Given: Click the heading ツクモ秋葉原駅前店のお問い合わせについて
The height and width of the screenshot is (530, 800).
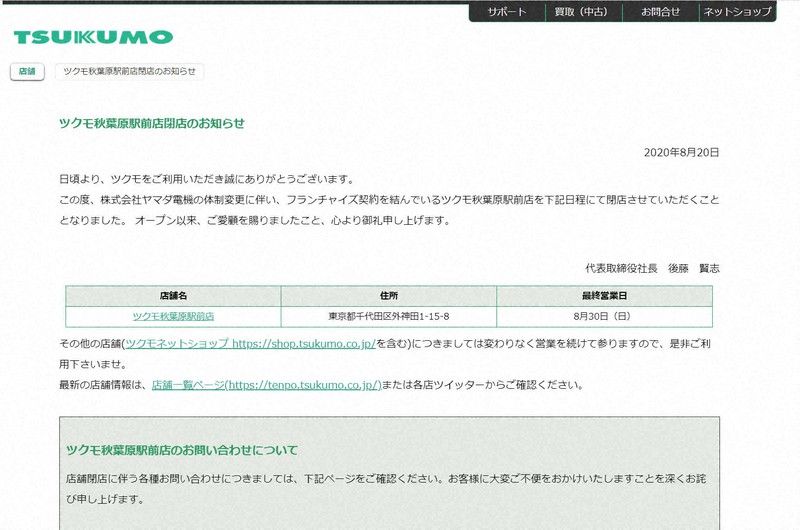Looking at the screenshot, I should tap(182, 450).
